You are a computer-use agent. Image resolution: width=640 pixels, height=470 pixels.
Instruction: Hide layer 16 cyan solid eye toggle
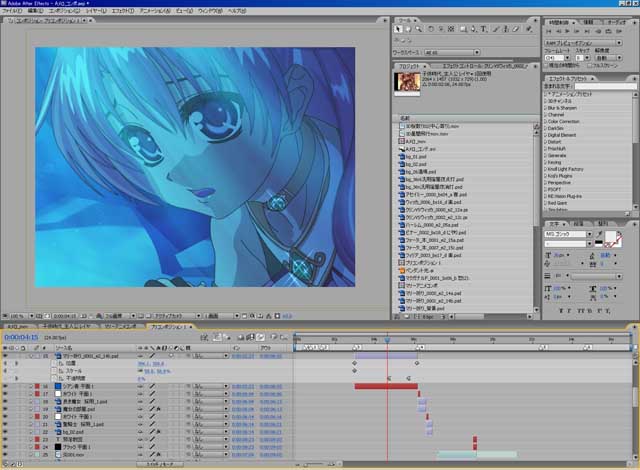pyautogui.click(x=5, y=386)
